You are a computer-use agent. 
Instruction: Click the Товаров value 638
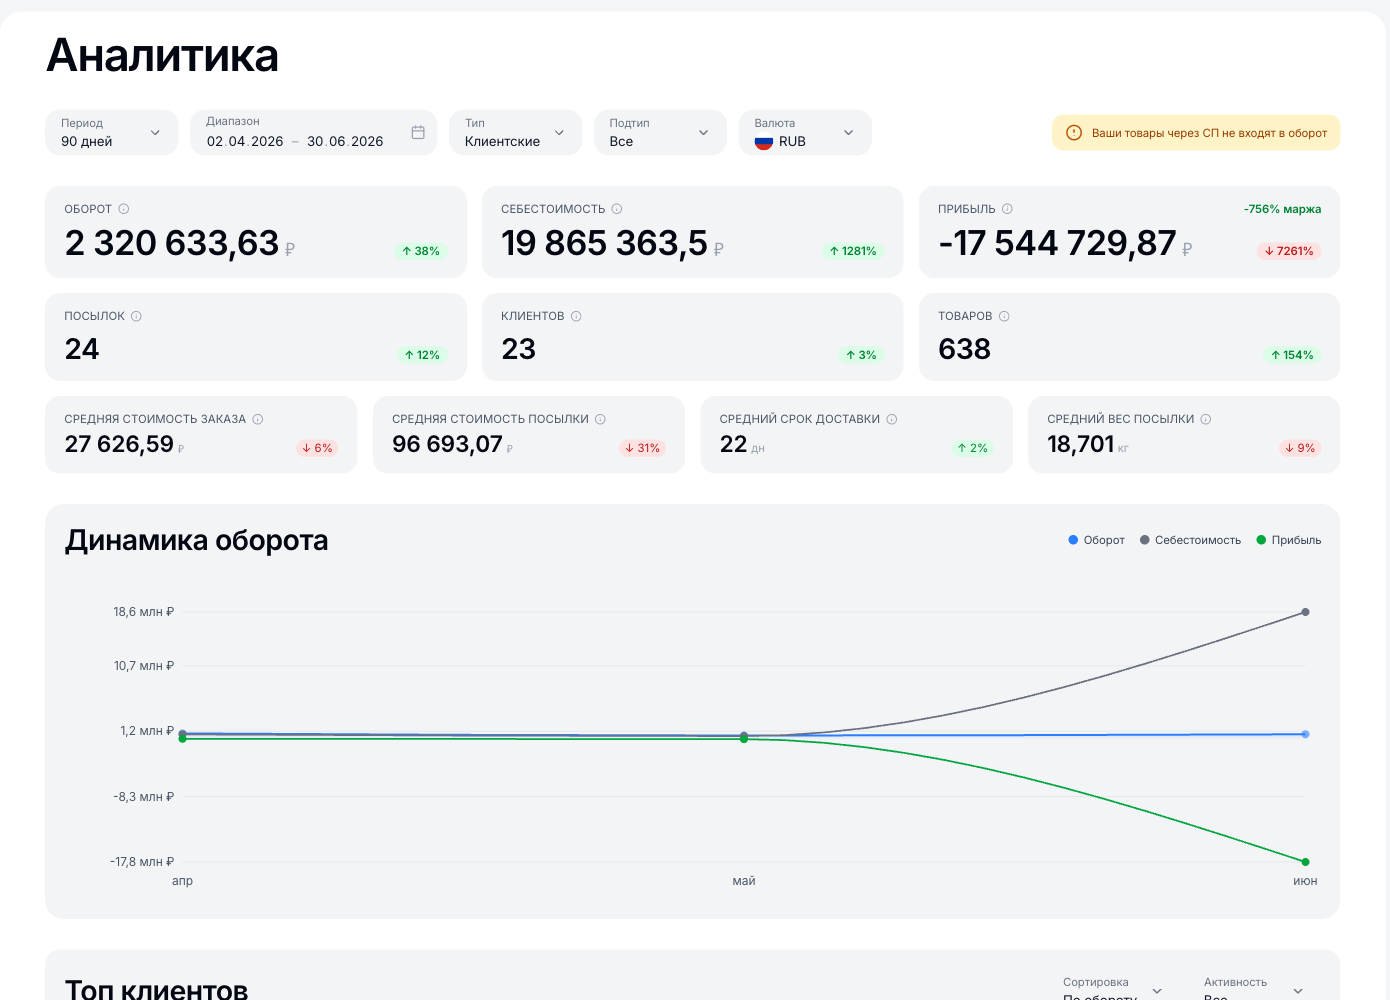[964, 349]
